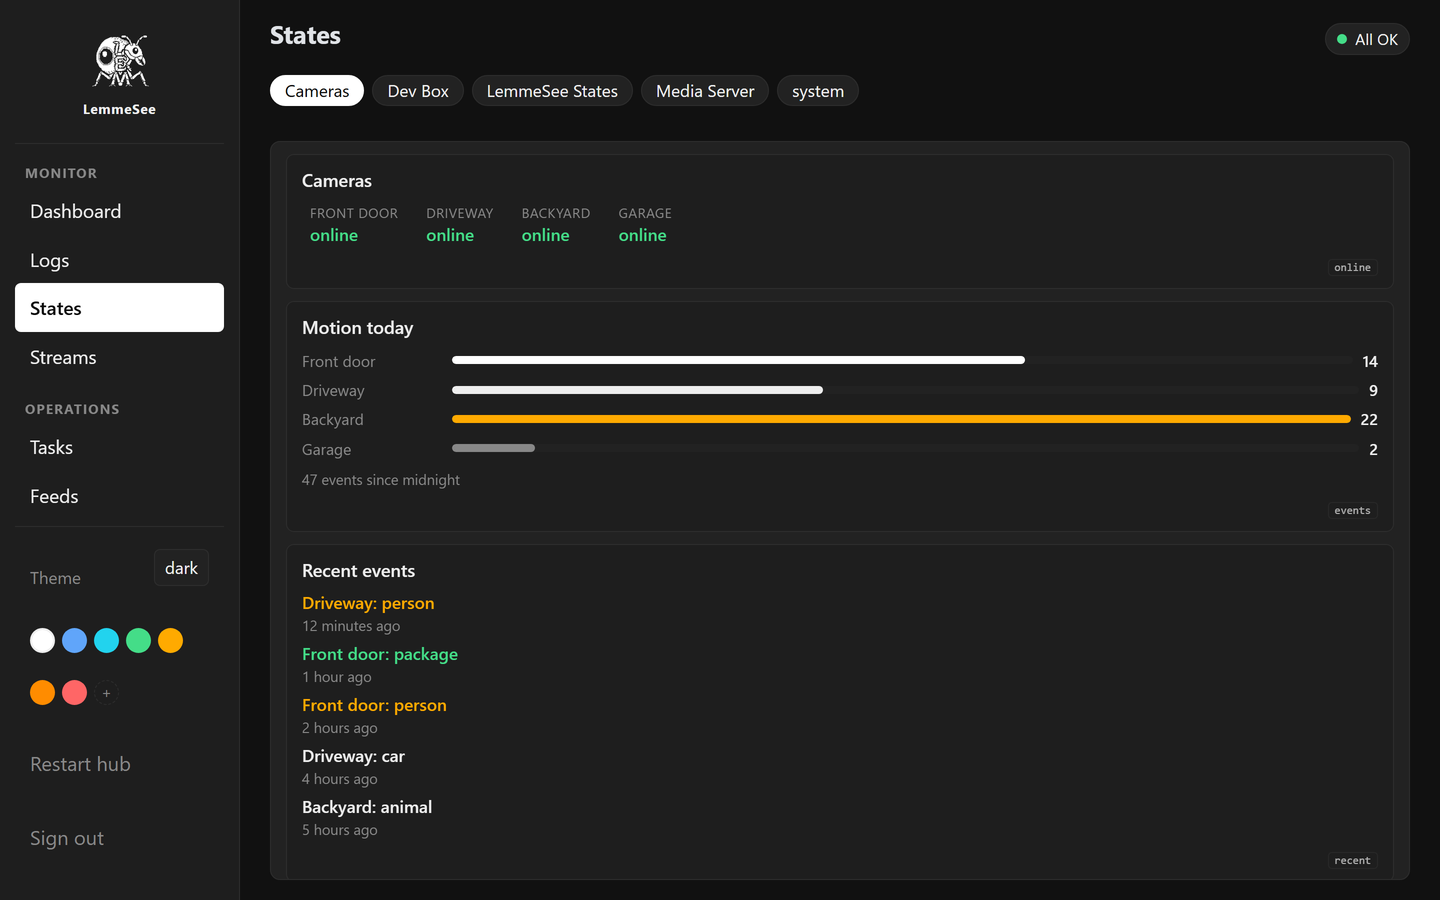Image resolution: width=1440 pixels, height=900 pixels.
Task: Select the Media Server tab
Action: tap(705, 91)
